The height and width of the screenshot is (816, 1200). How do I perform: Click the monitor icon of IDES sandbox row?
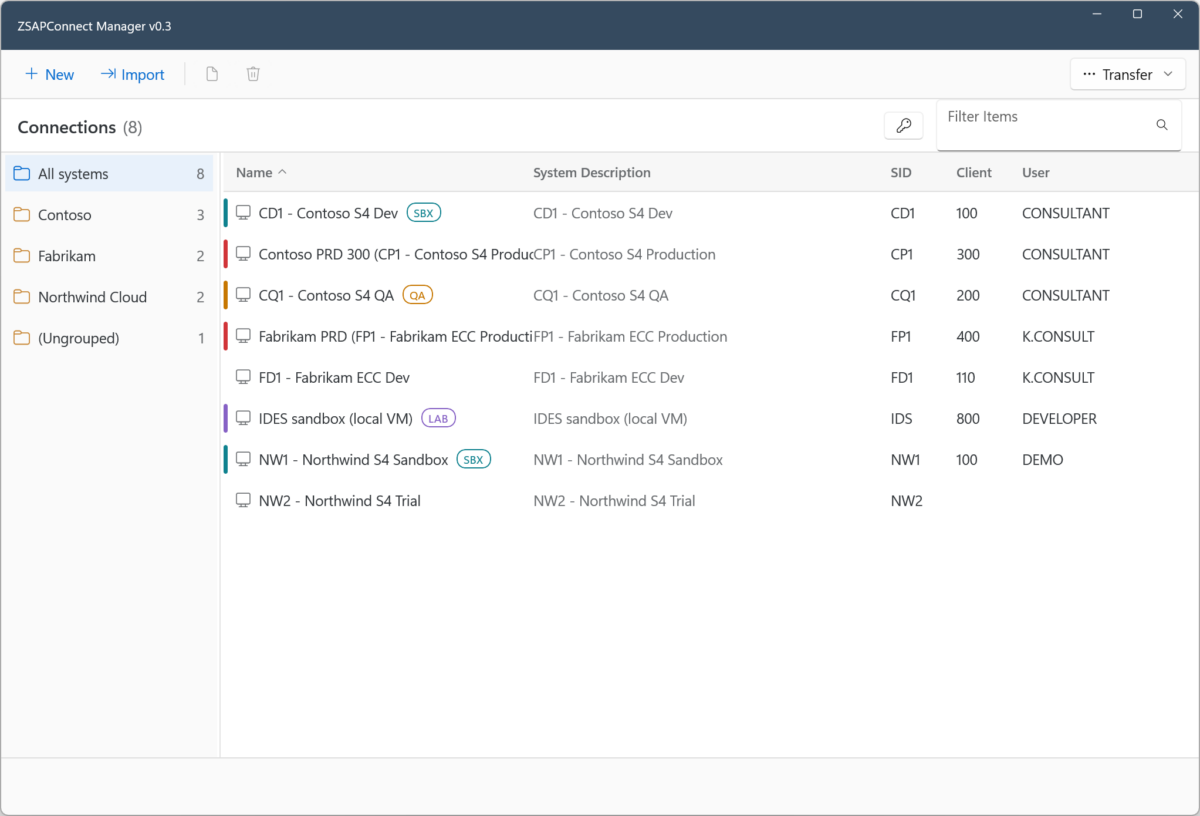[243, 418]
